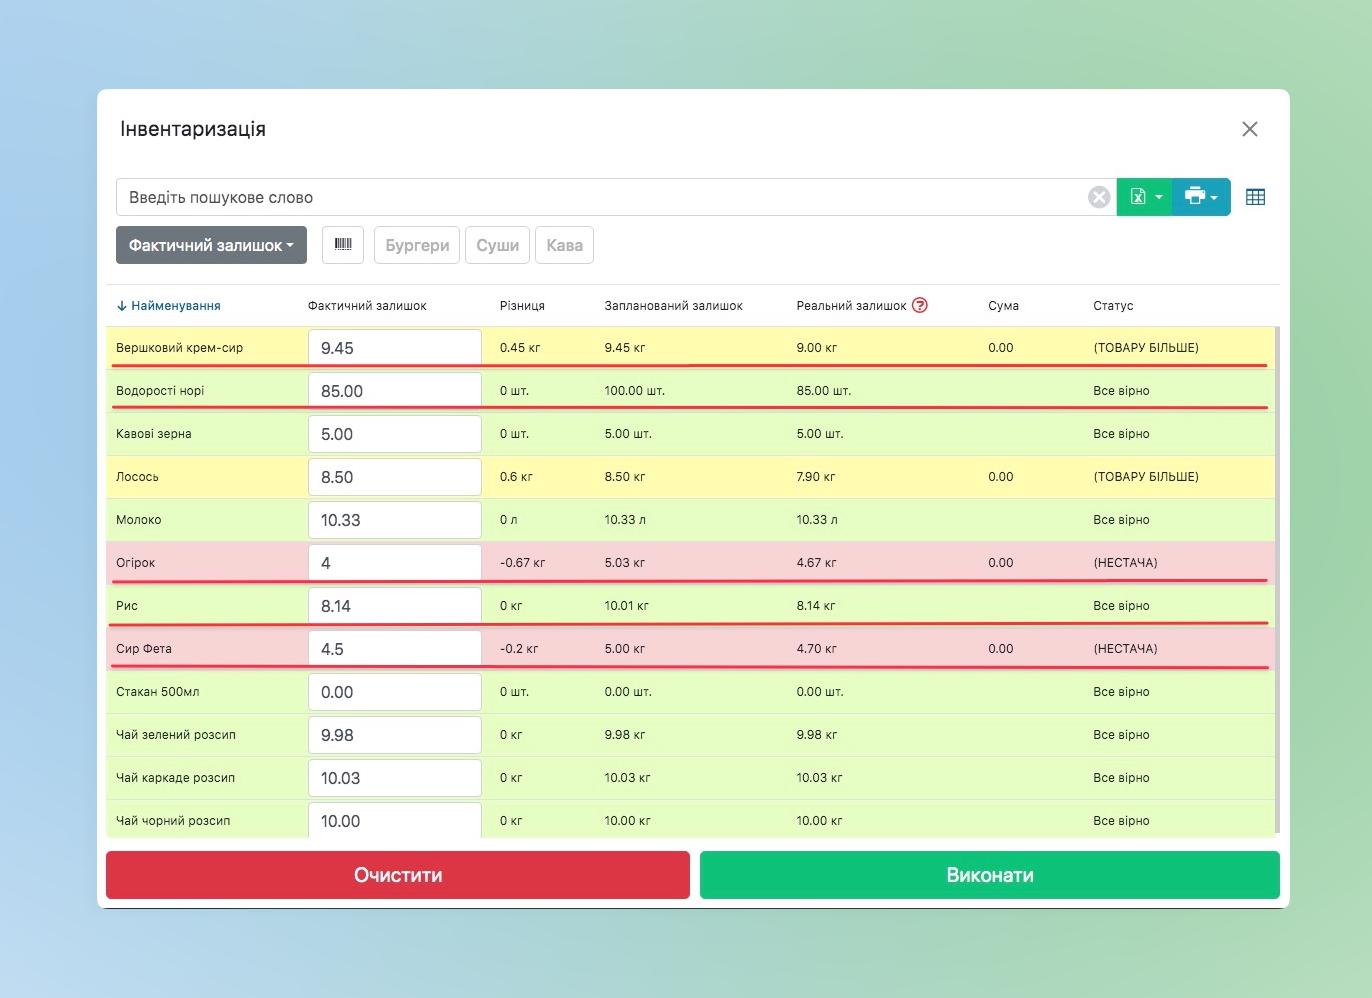Edit actual stock field for Лосось

click(x=394, y=477)
